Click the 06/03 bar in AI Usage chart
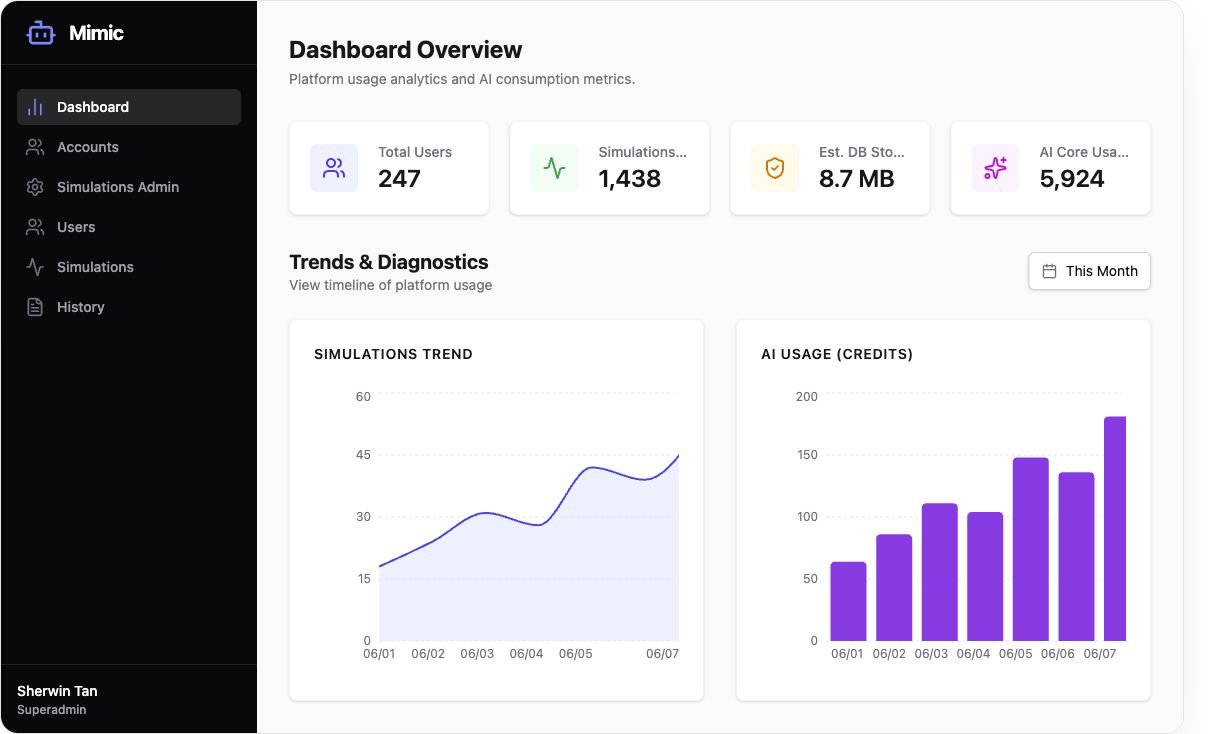1232x734 pixels. click(940, 572)
